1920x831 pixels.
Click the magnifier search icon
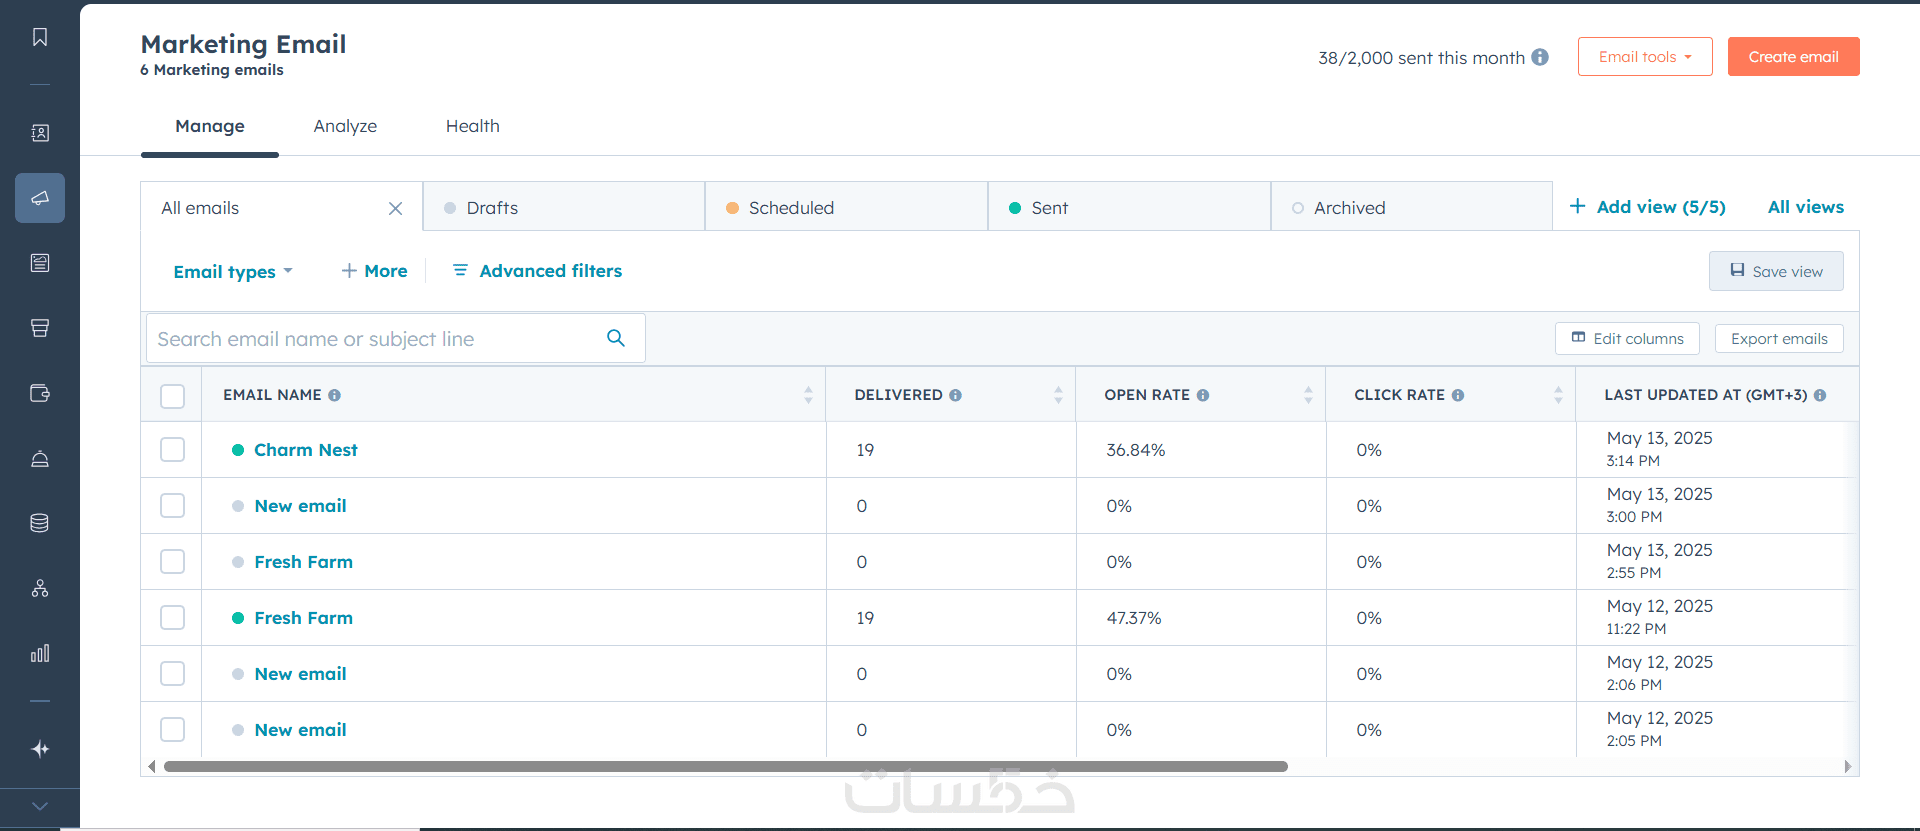(x=616, y=338)
